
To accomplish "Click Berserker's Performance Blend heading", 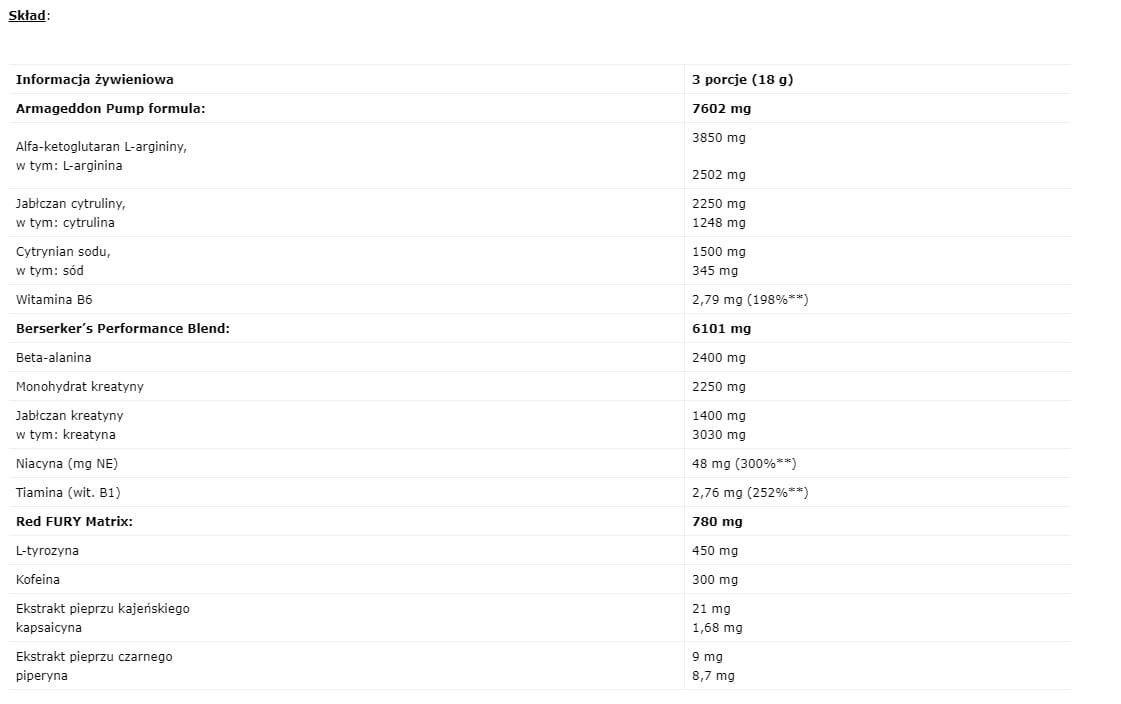I will pos(122,328).
